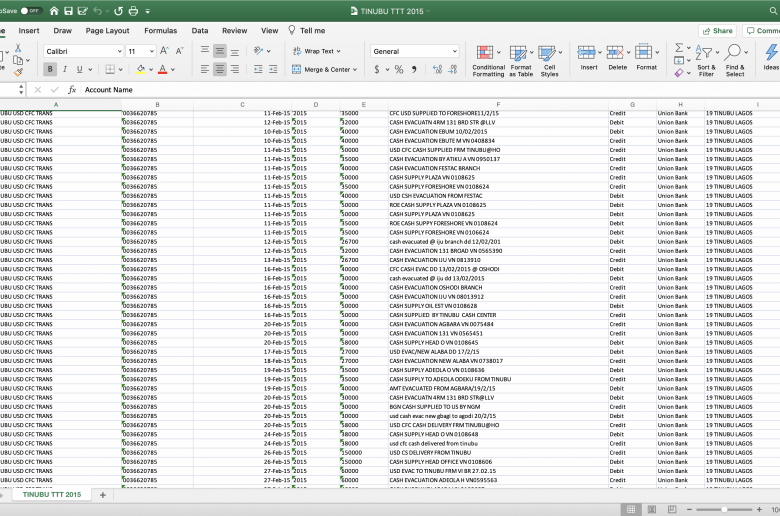Decrease font size with smaller A
Screen dimensions: 780x516
tap(180, 51)
